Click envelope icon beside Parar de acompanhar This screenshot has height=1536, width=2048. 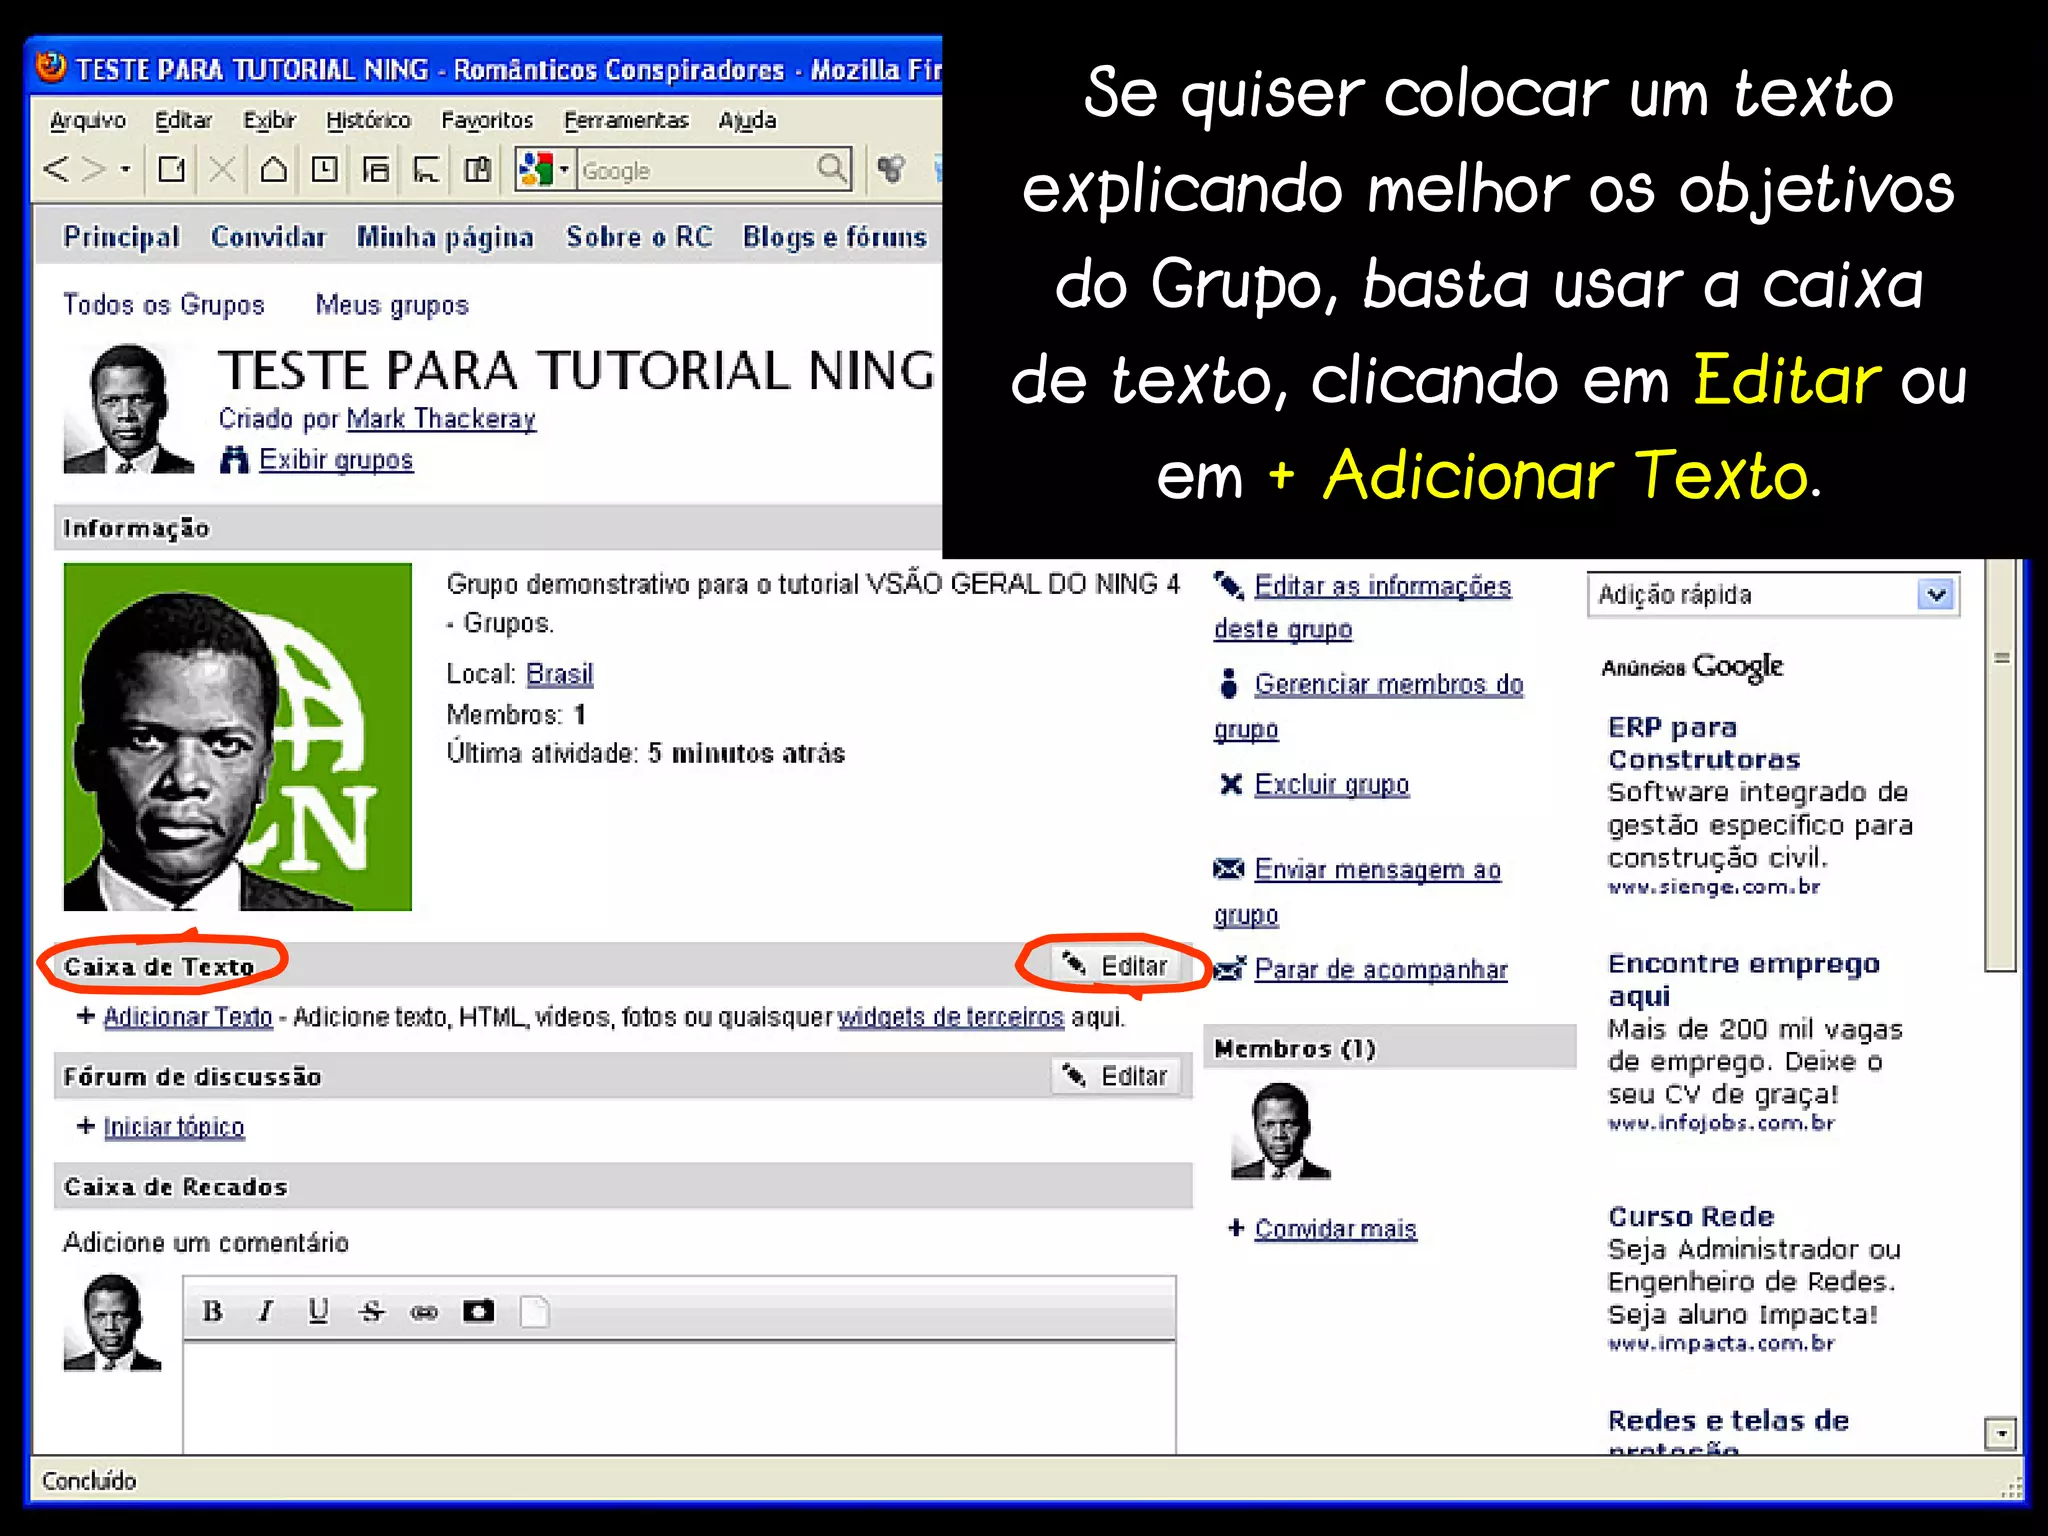click(1229, 968)
